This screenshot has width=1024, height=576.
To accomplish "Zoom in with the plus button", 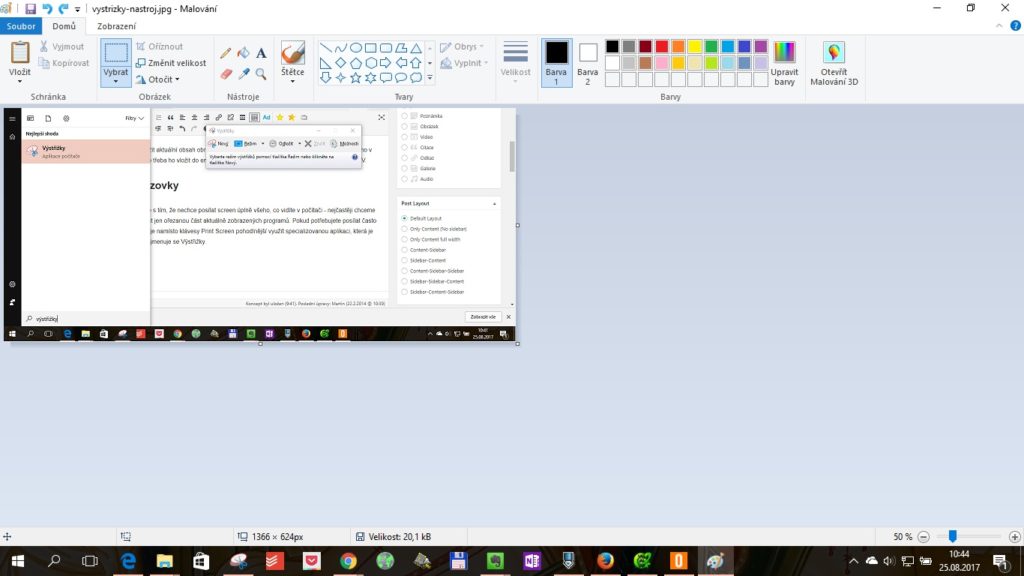I will pos(1014,537).
